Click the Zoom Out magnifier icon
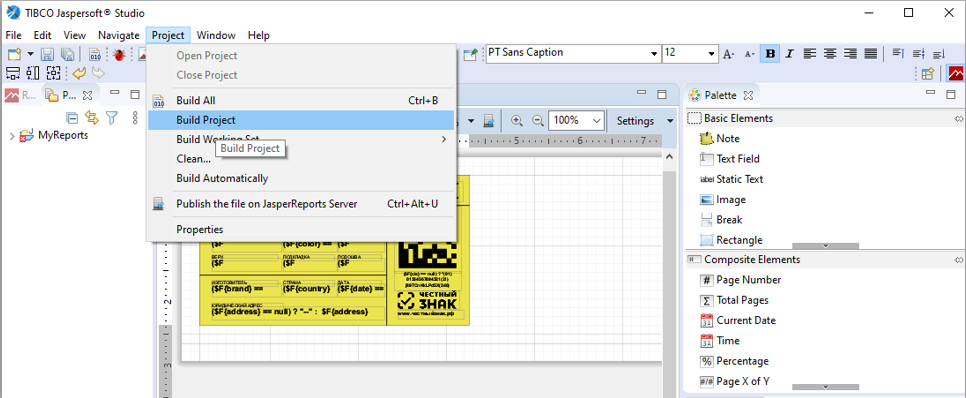The image size is (966, 398). click(x=538, y=121)
